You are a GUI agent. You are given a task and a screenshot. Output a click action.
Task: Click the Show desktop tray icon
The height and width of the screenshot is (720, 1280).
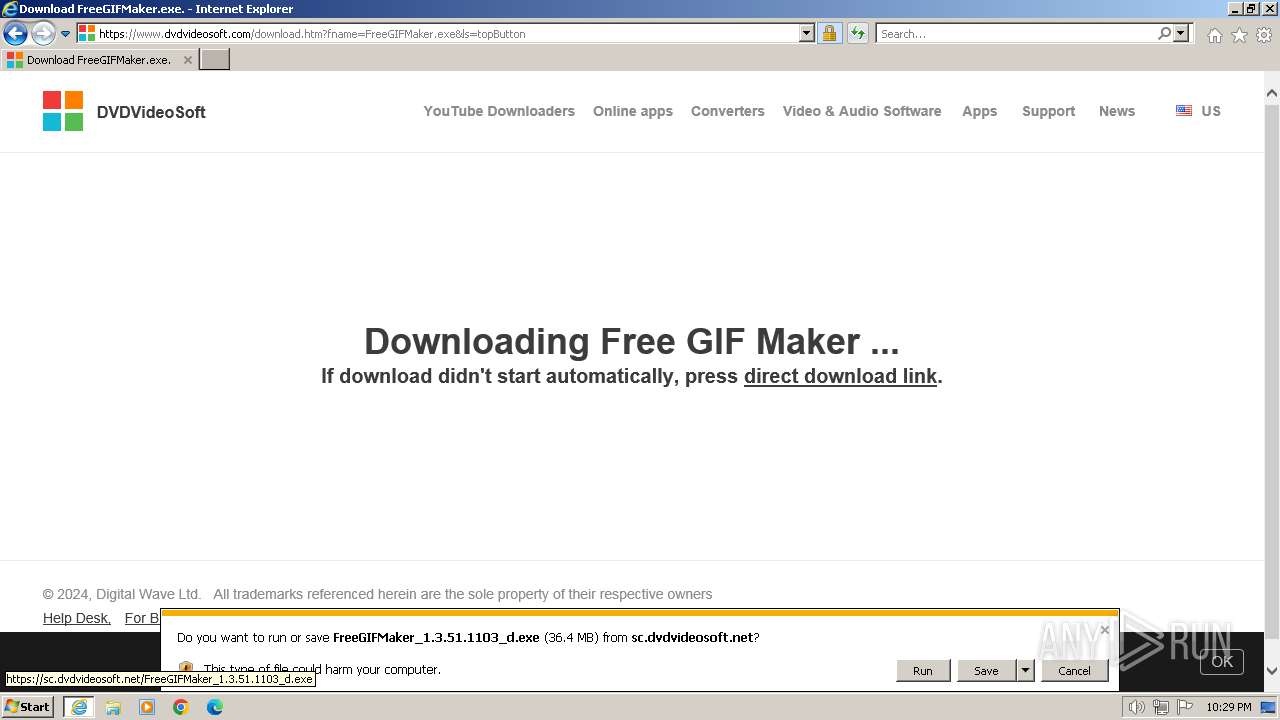(x=1268, y=707)
